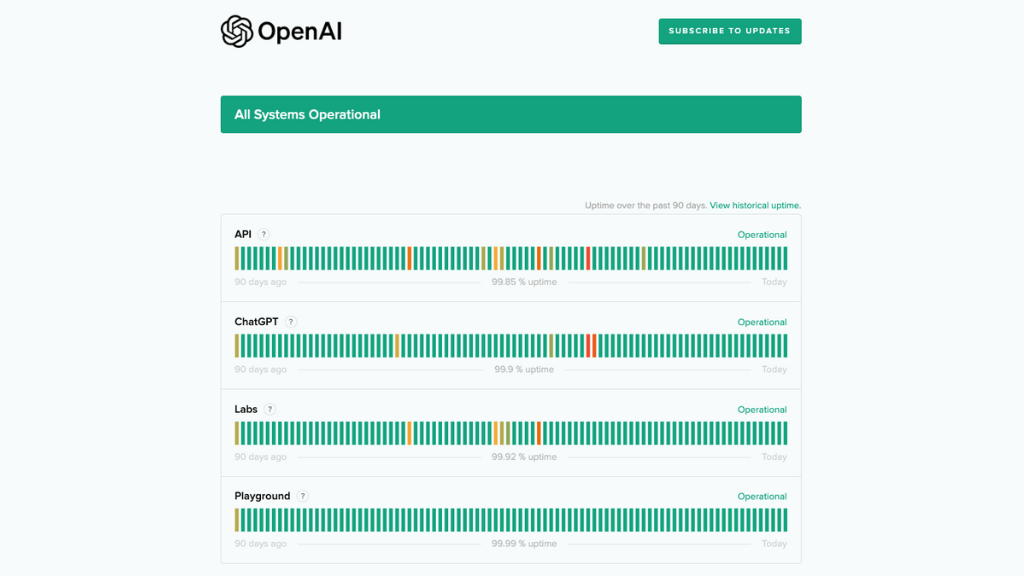
Task: Click the first yellow bar in API uptime
Action: pos(237,258)
